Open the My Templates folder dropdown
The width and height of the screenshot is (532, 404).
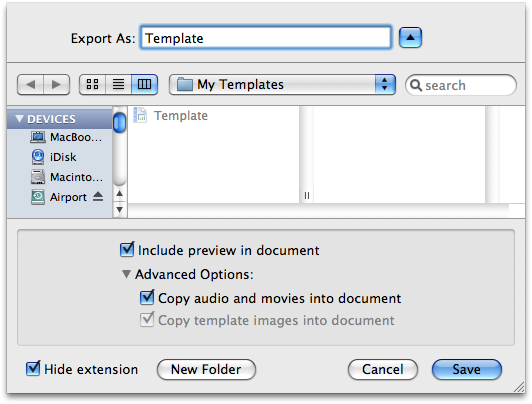pyautogui.click(x=282, y=84)
